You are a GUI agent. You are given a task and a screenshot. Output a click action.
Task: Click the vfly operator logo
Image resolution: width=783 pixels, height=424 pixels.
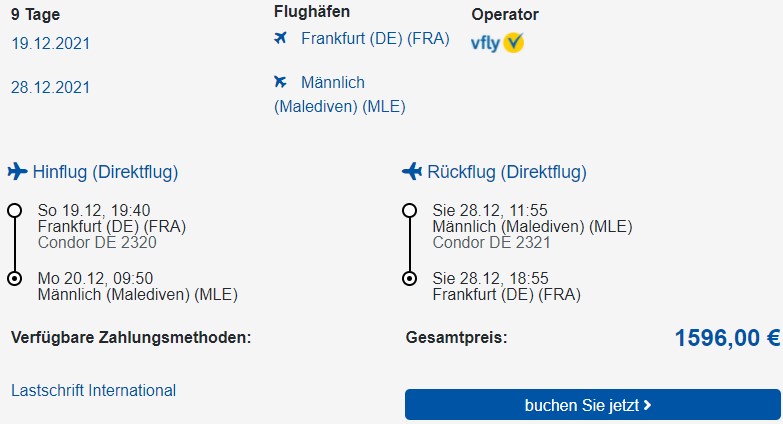[497, 42]
